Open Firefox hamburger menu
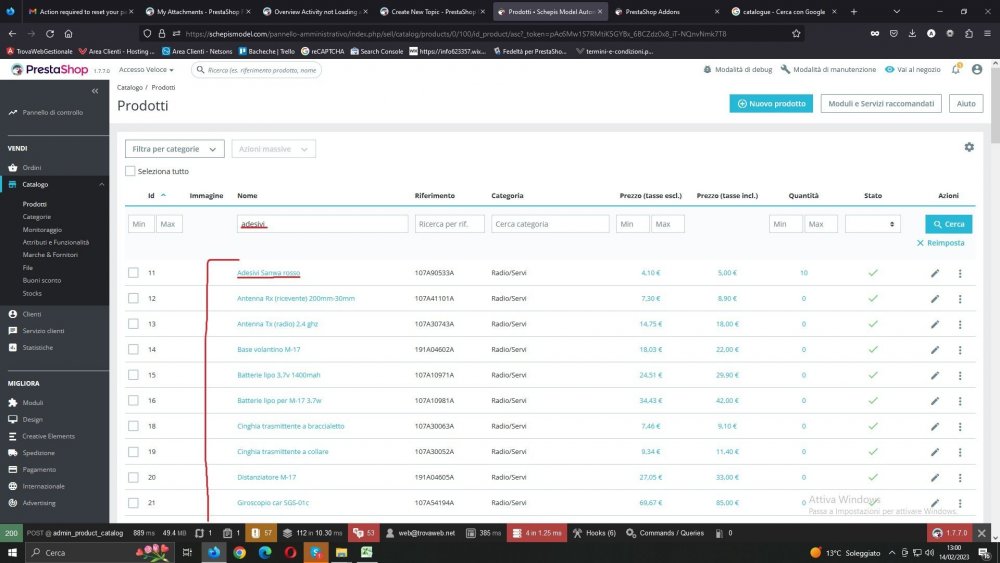The height and width of the screenshot is (563, 1000). [987, 34]
